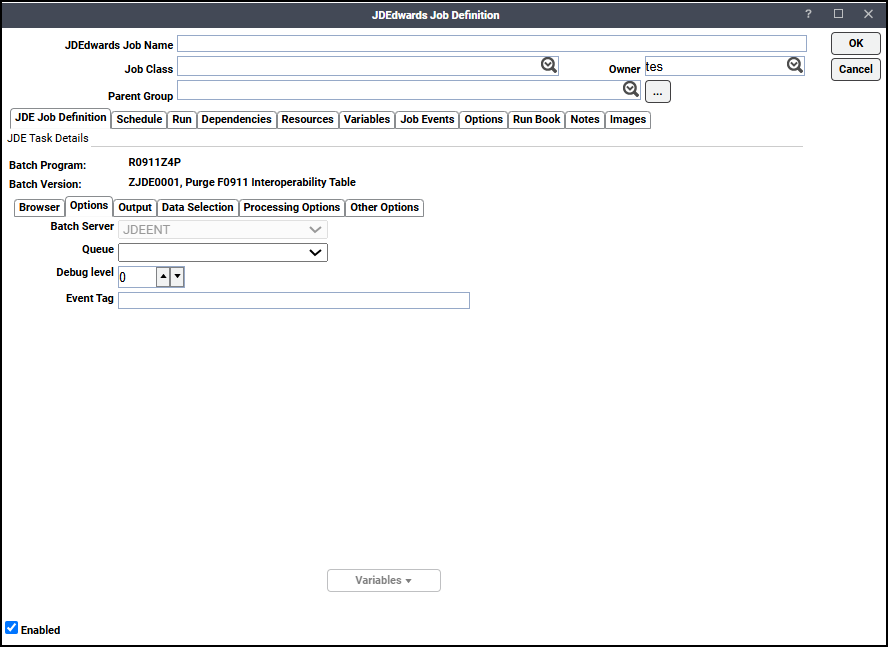The image size is (888, 647).
Task: Increase Debug level with up arrow
Action: click(163, 276)
